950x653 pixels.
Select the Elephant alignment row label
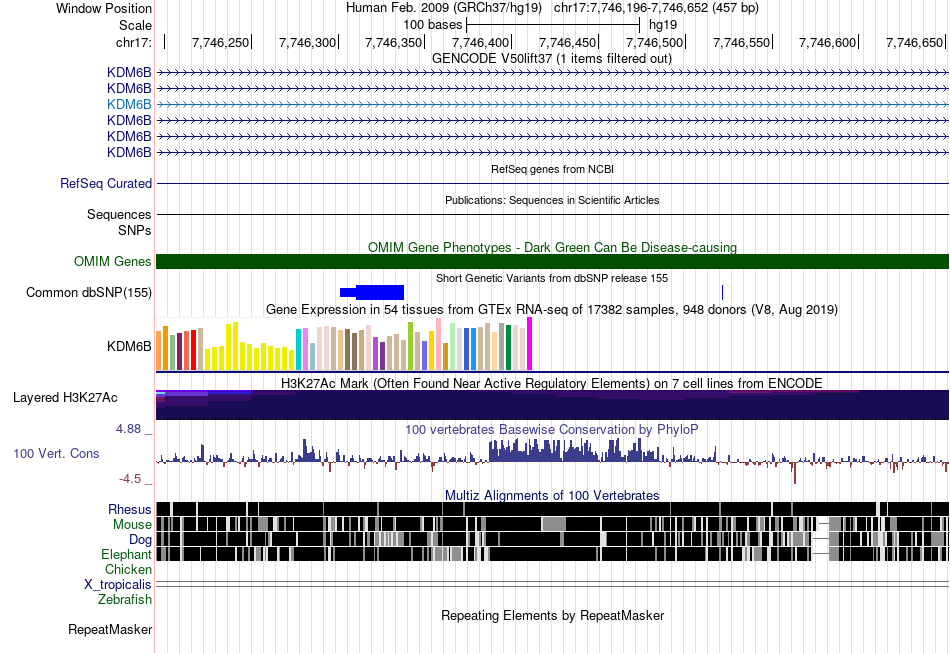[126, 554]
